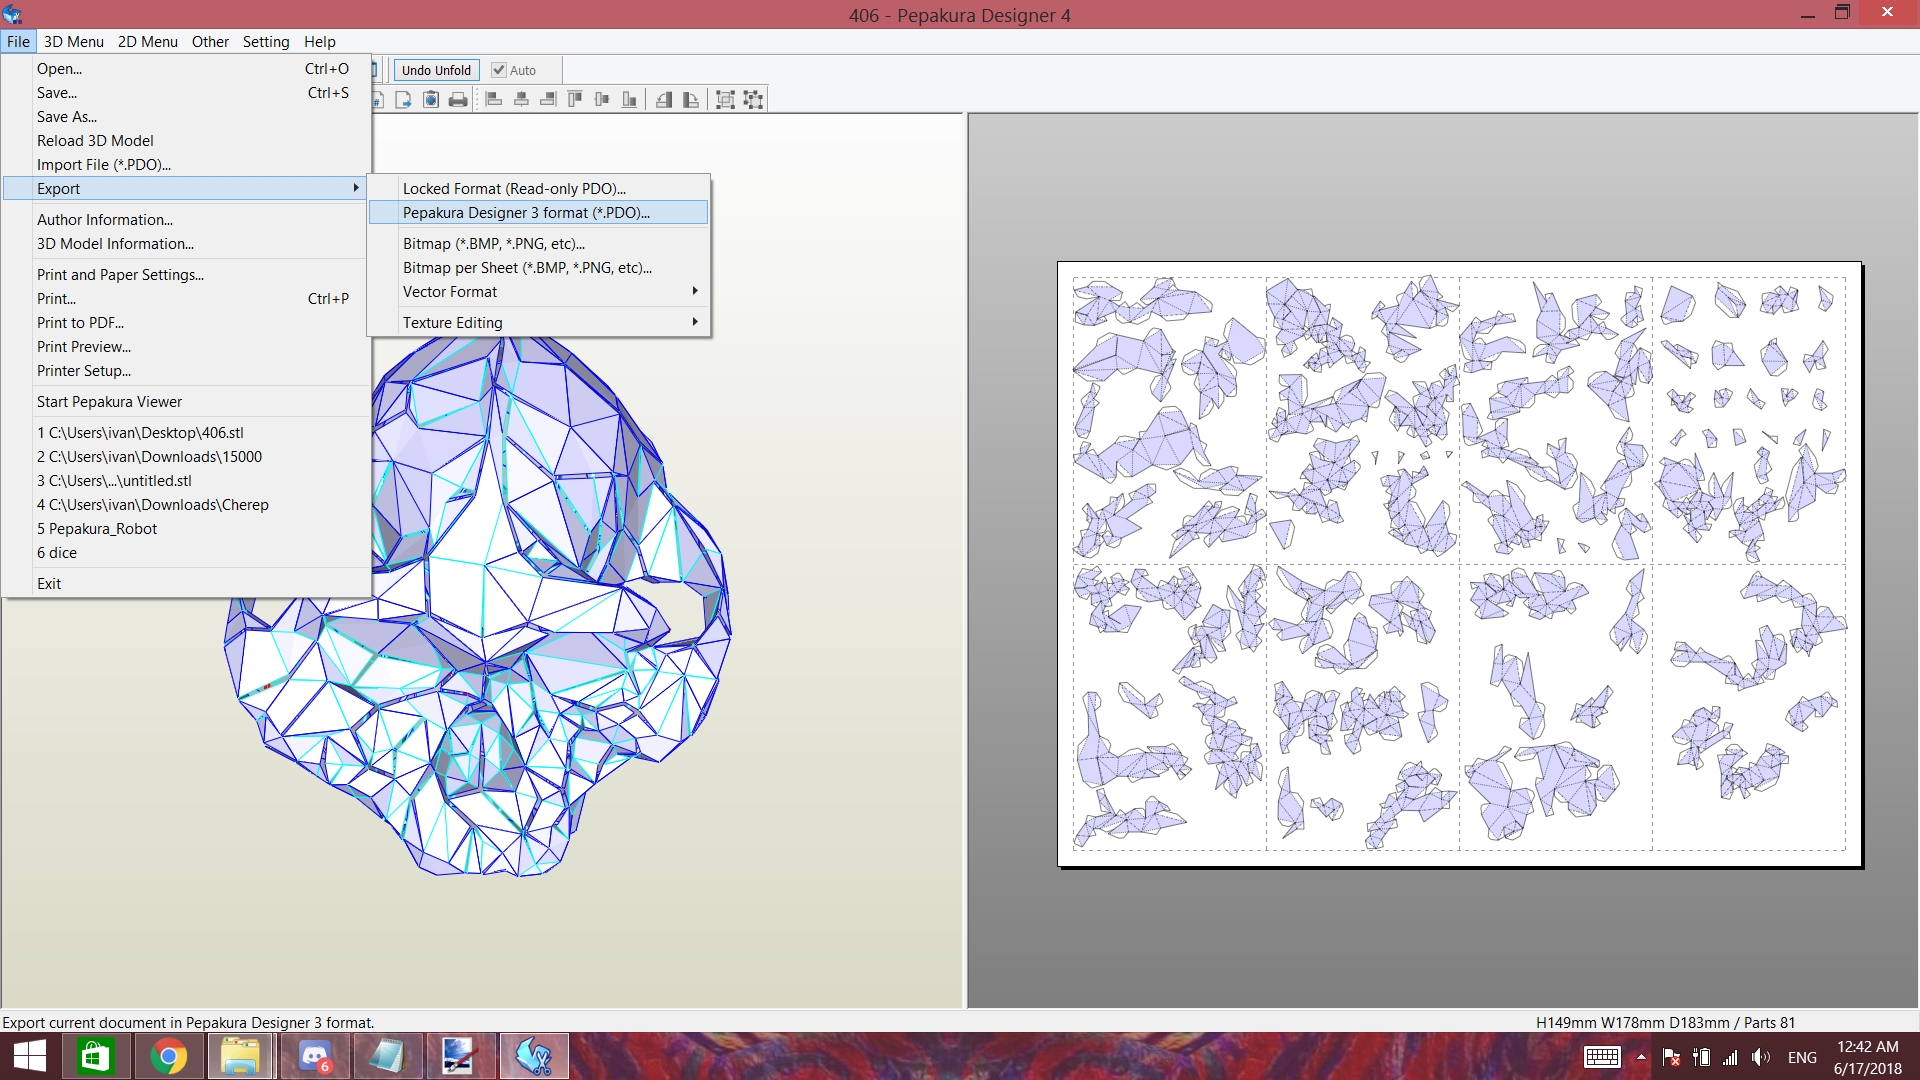Choose Save As... from File menu
The image size is (1920, 1080).
click(186, 116)
